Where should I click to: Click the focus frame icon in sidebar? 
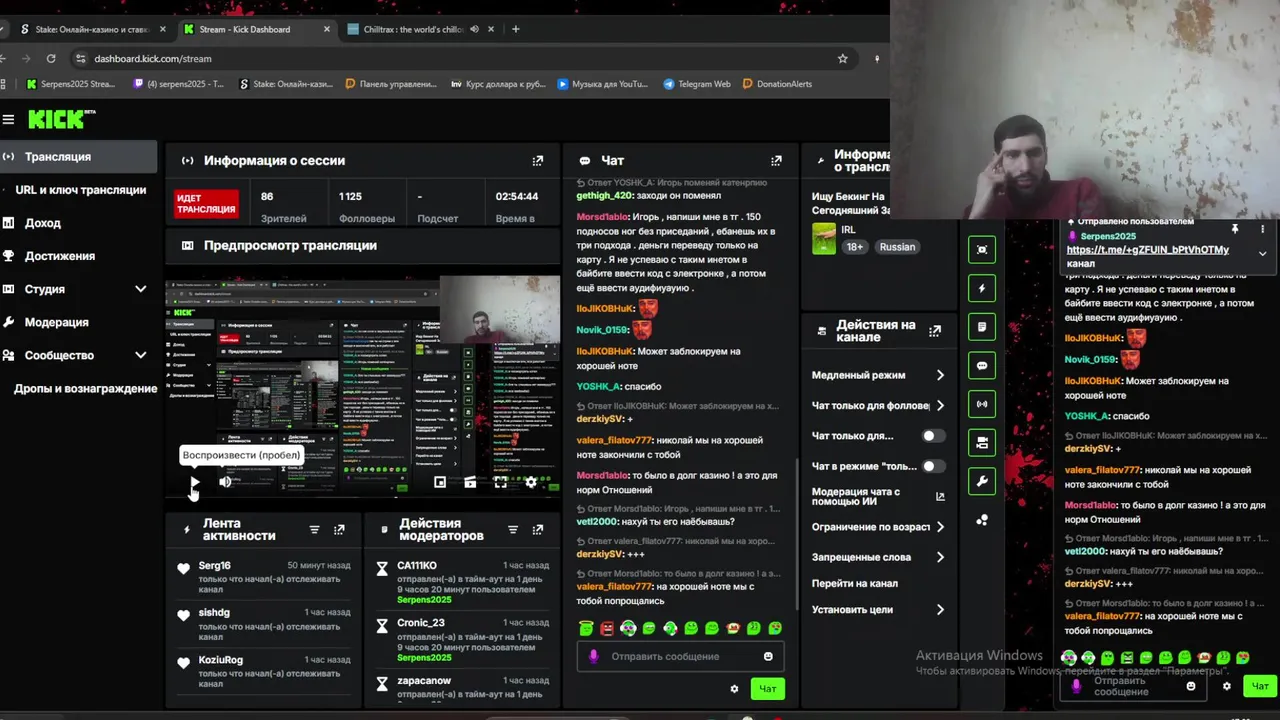click(x=982, y=250)
